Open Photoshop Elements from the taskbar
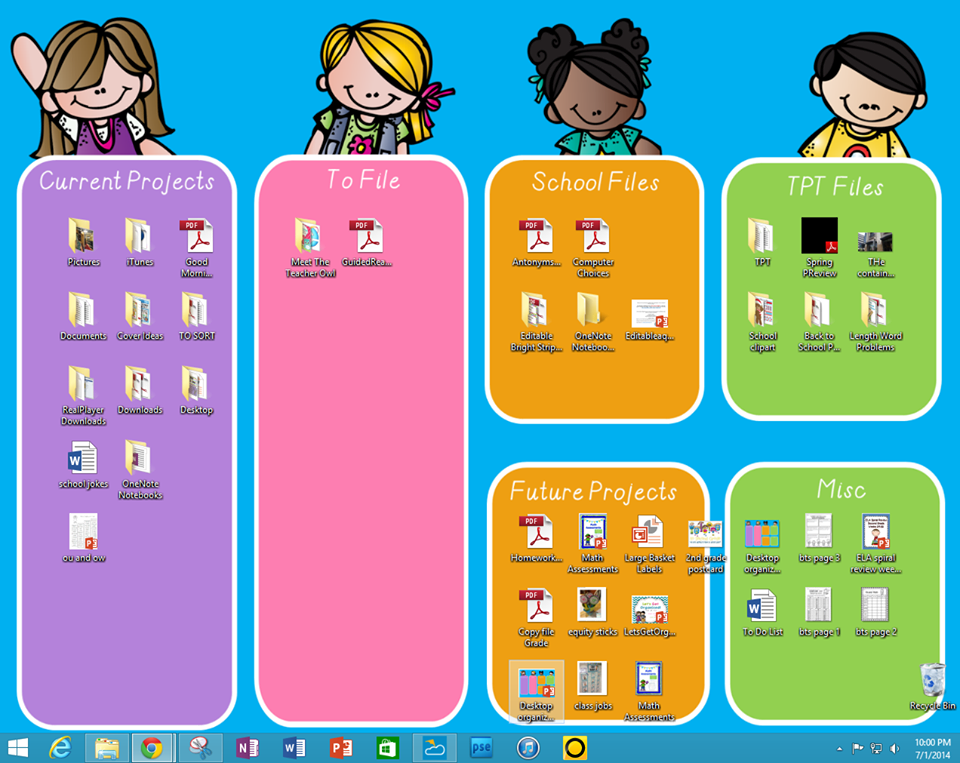Image resolution: width=960 pixels, height=763 pixels. tap(480, 748)
